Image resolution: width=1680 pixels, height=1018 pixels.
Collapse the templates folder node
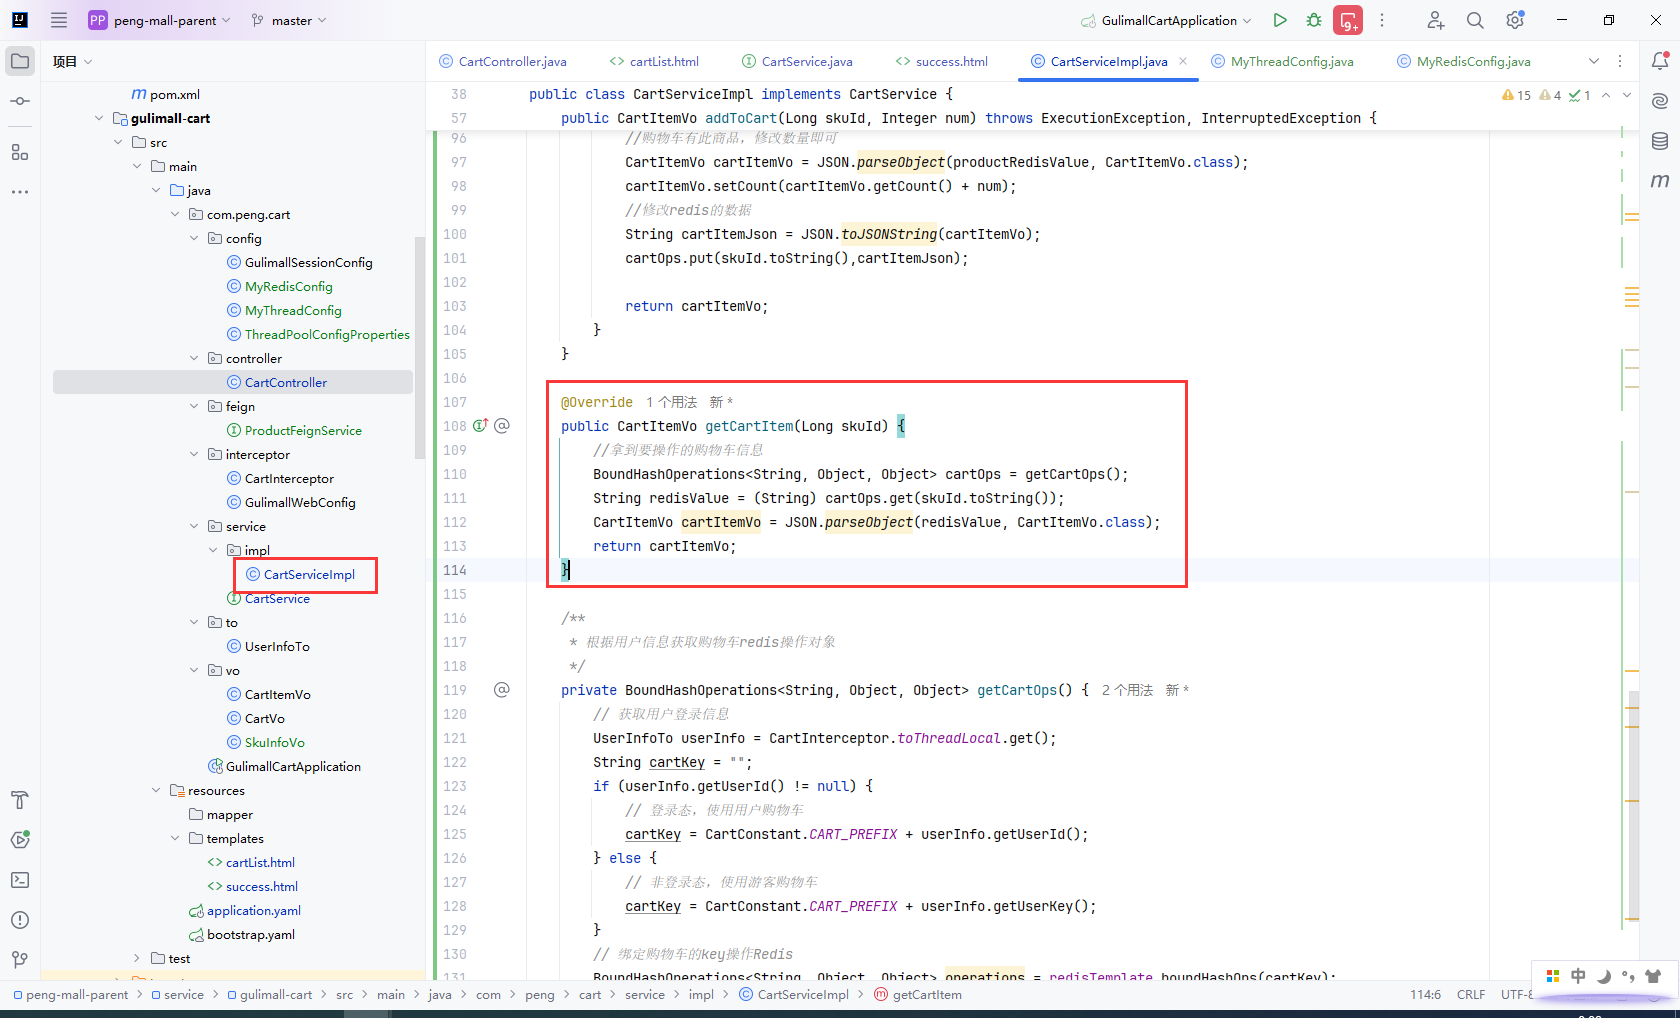tap(175, 838)
